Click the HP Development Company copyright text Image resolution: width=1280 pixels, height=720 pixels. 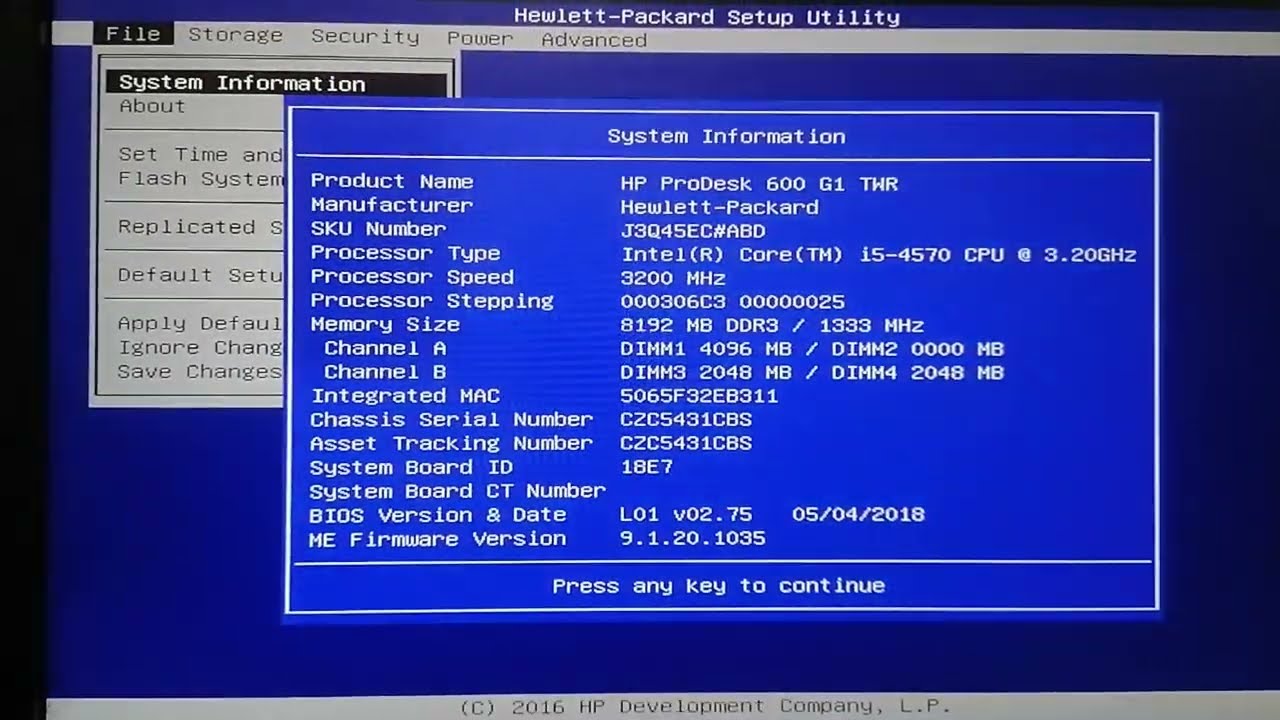tap(705, 707)
